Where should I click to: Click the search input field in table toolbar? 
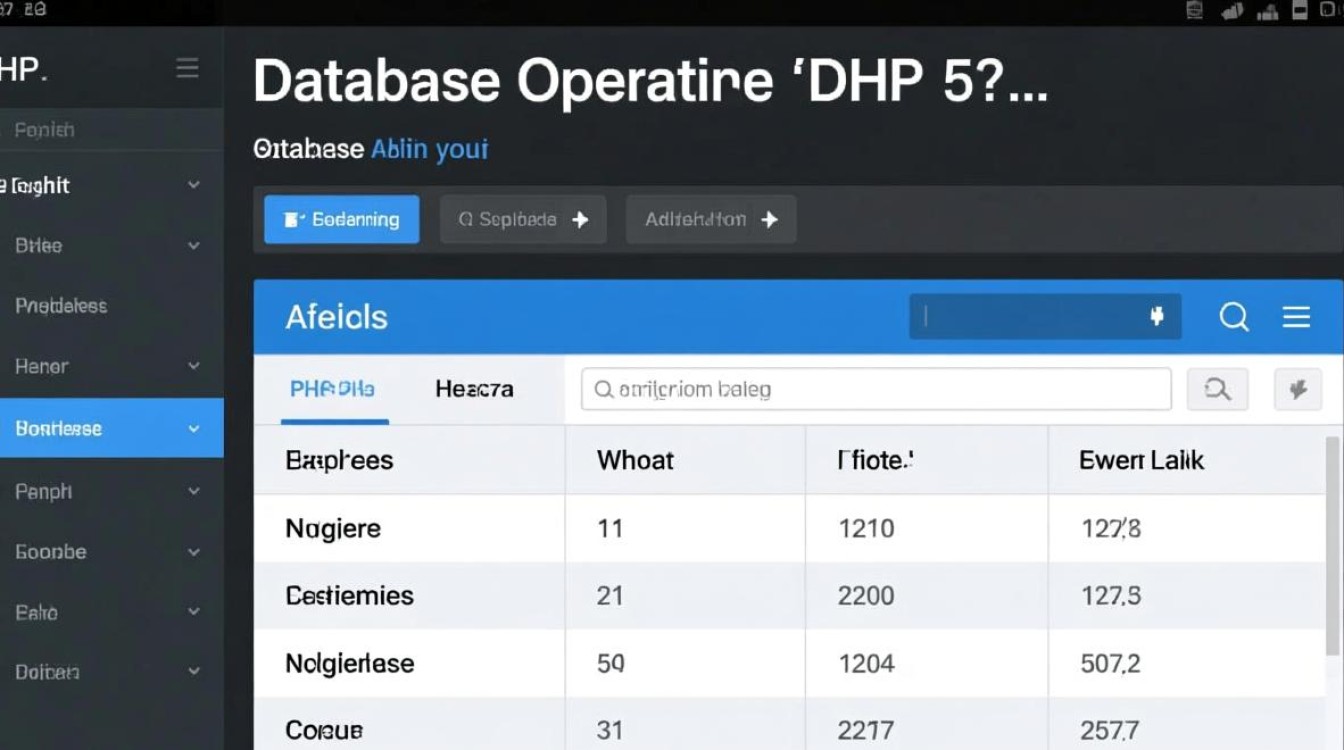click(876, 389)
